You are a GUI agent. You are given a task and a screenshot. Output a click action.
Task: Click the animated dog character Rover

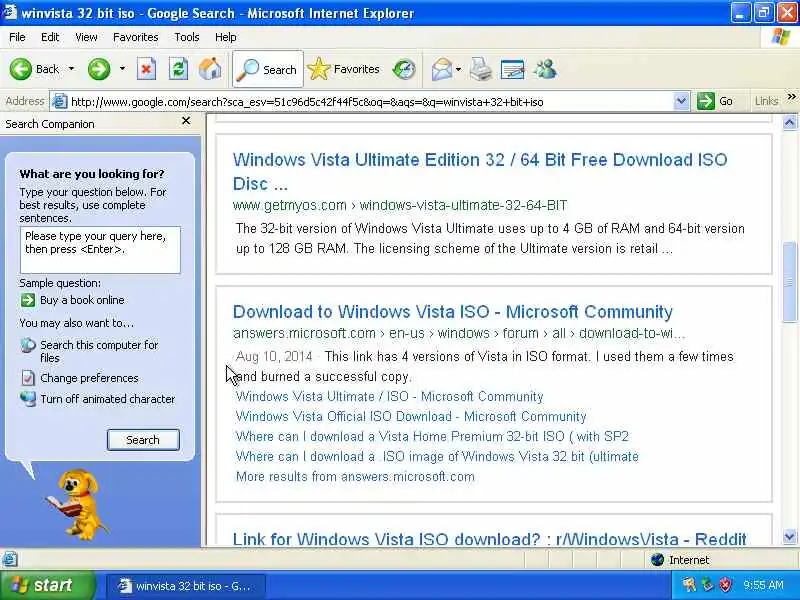[x=77, y=504]
